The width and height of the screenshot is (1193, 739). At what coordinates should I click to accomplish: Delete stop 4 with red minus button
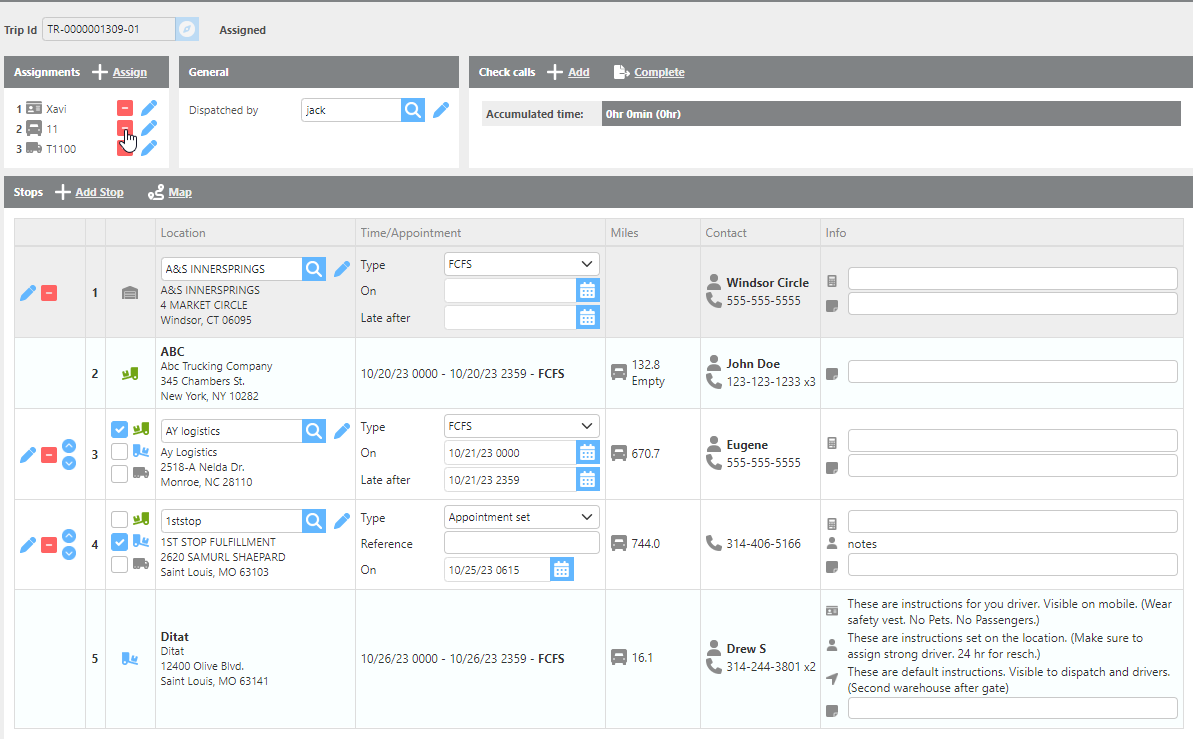pos(49,545)
